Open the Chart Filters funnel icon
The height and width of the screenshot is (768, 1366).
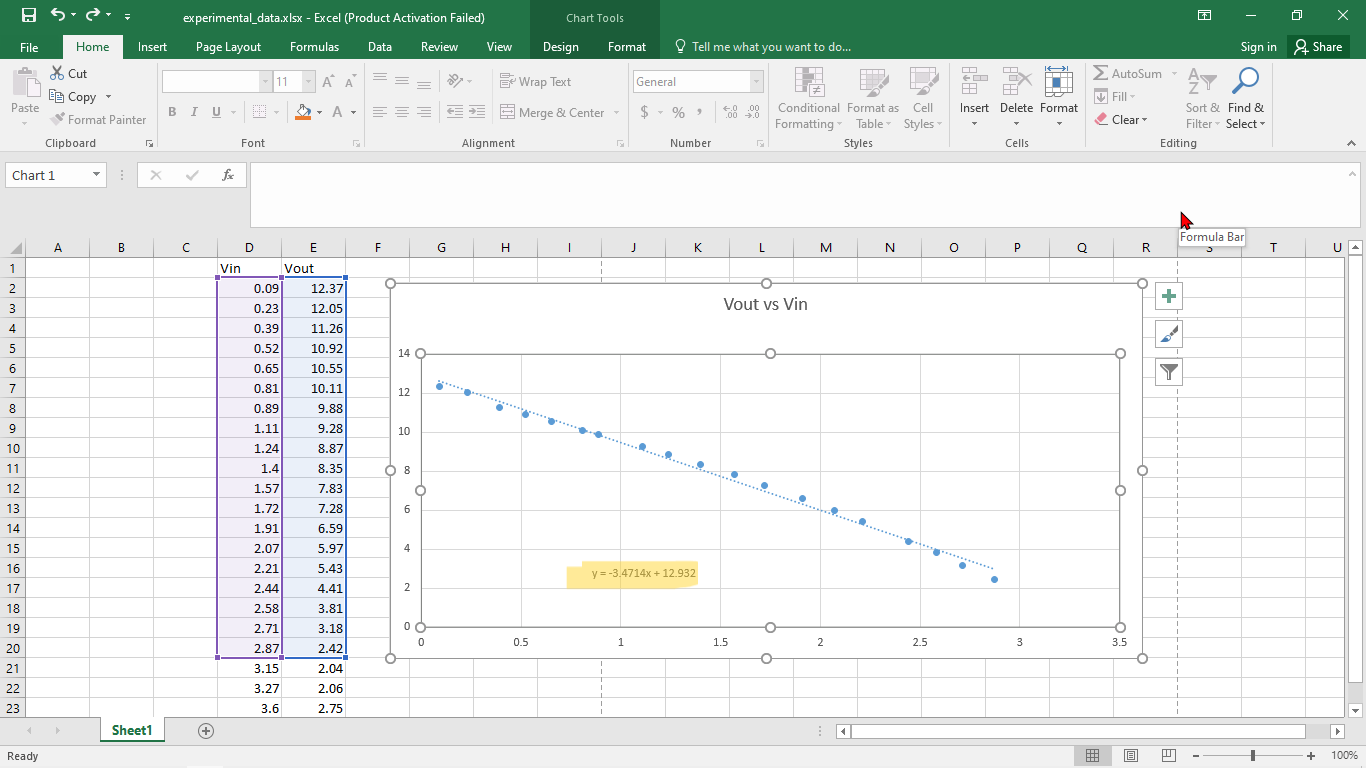click(x=1167, y=371)
